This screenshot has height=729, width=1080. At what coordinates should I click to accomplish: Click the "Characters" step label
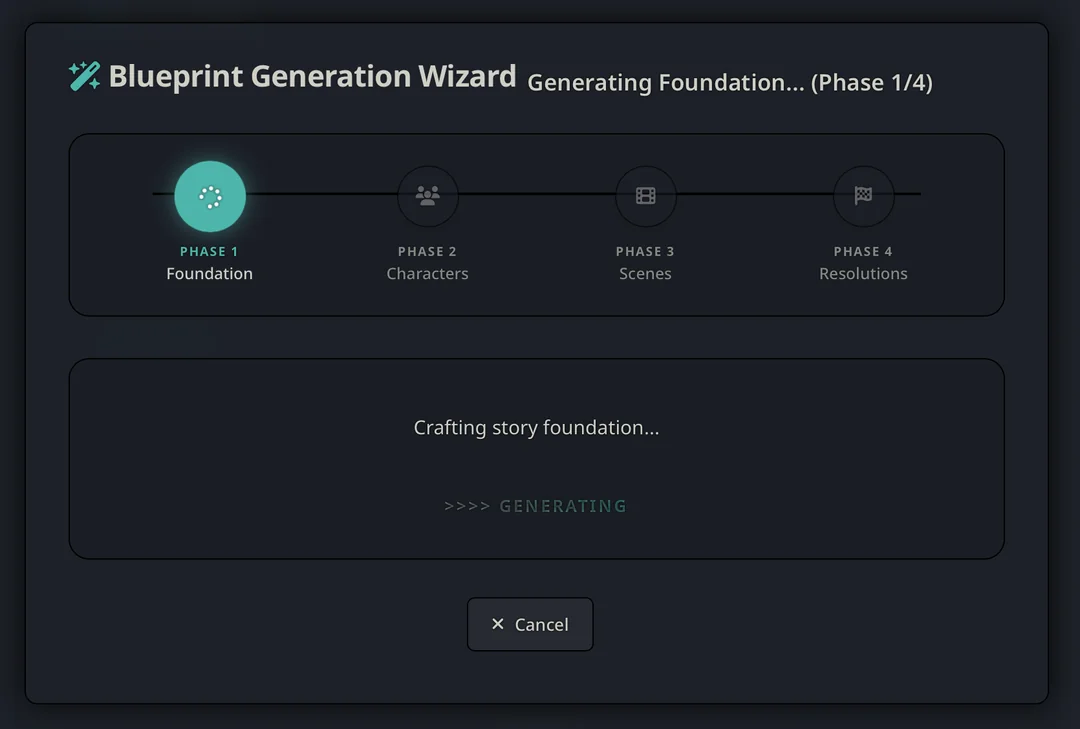[428, 274]
